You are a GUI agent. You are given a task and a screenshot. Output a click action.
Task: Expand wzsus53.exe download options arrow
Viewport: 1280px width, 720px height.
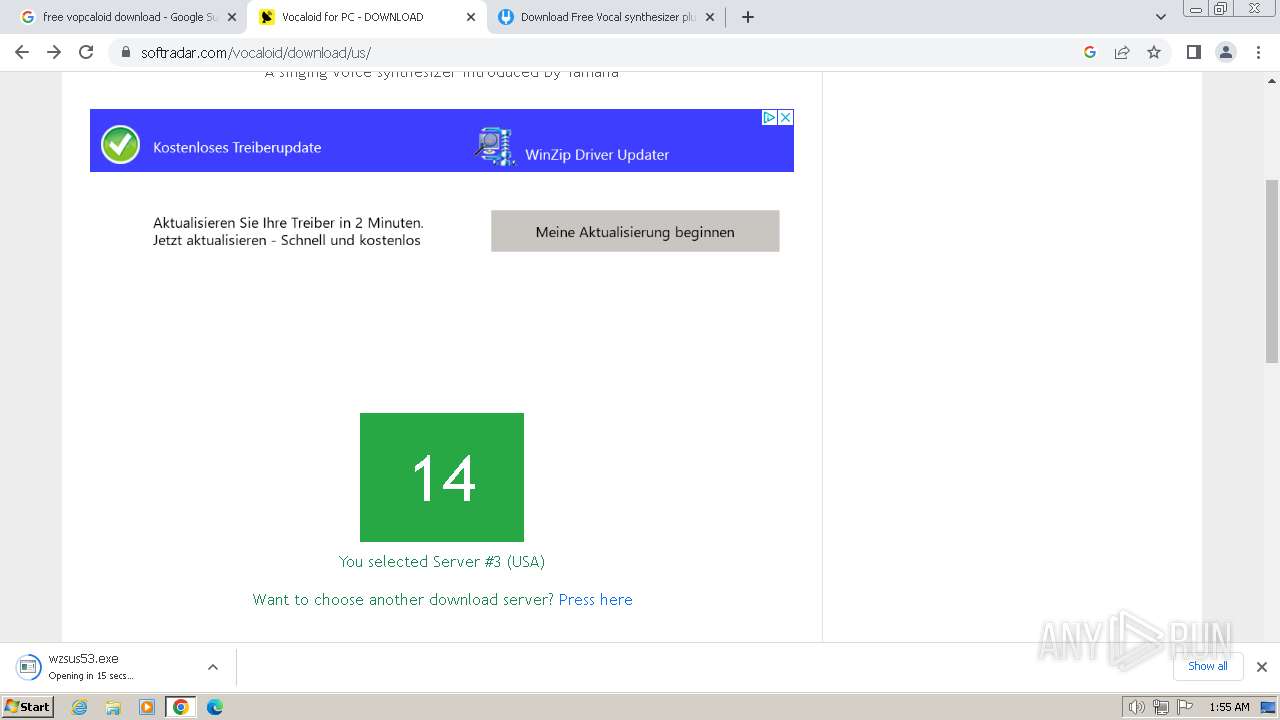pos(212,667)
